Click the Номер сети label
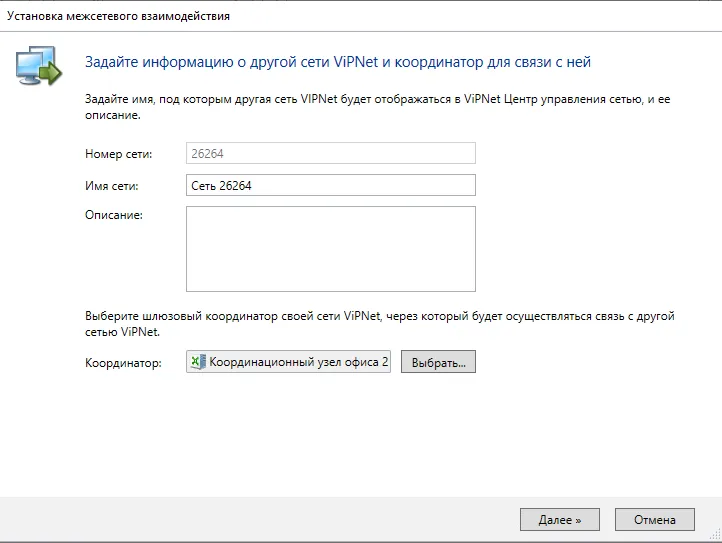Image resolution: width=722 pixels, height=543 pixels. (118, 154)
